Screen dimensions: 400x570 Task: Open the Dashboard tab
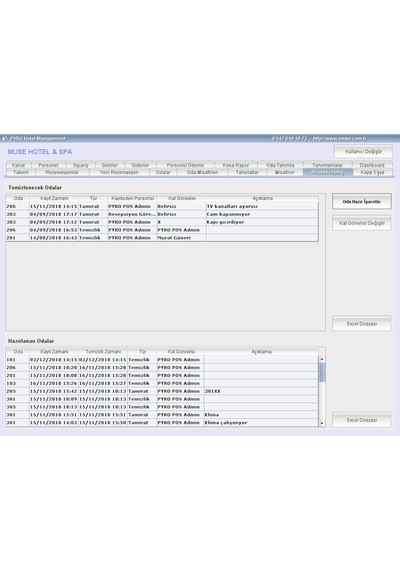point(372,165)
